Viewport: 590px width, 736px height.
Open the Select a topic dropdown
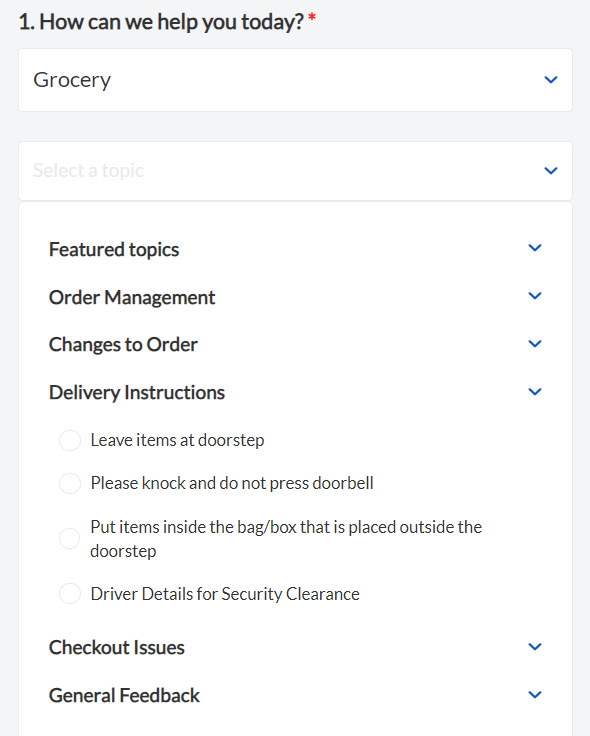point(295,171)
